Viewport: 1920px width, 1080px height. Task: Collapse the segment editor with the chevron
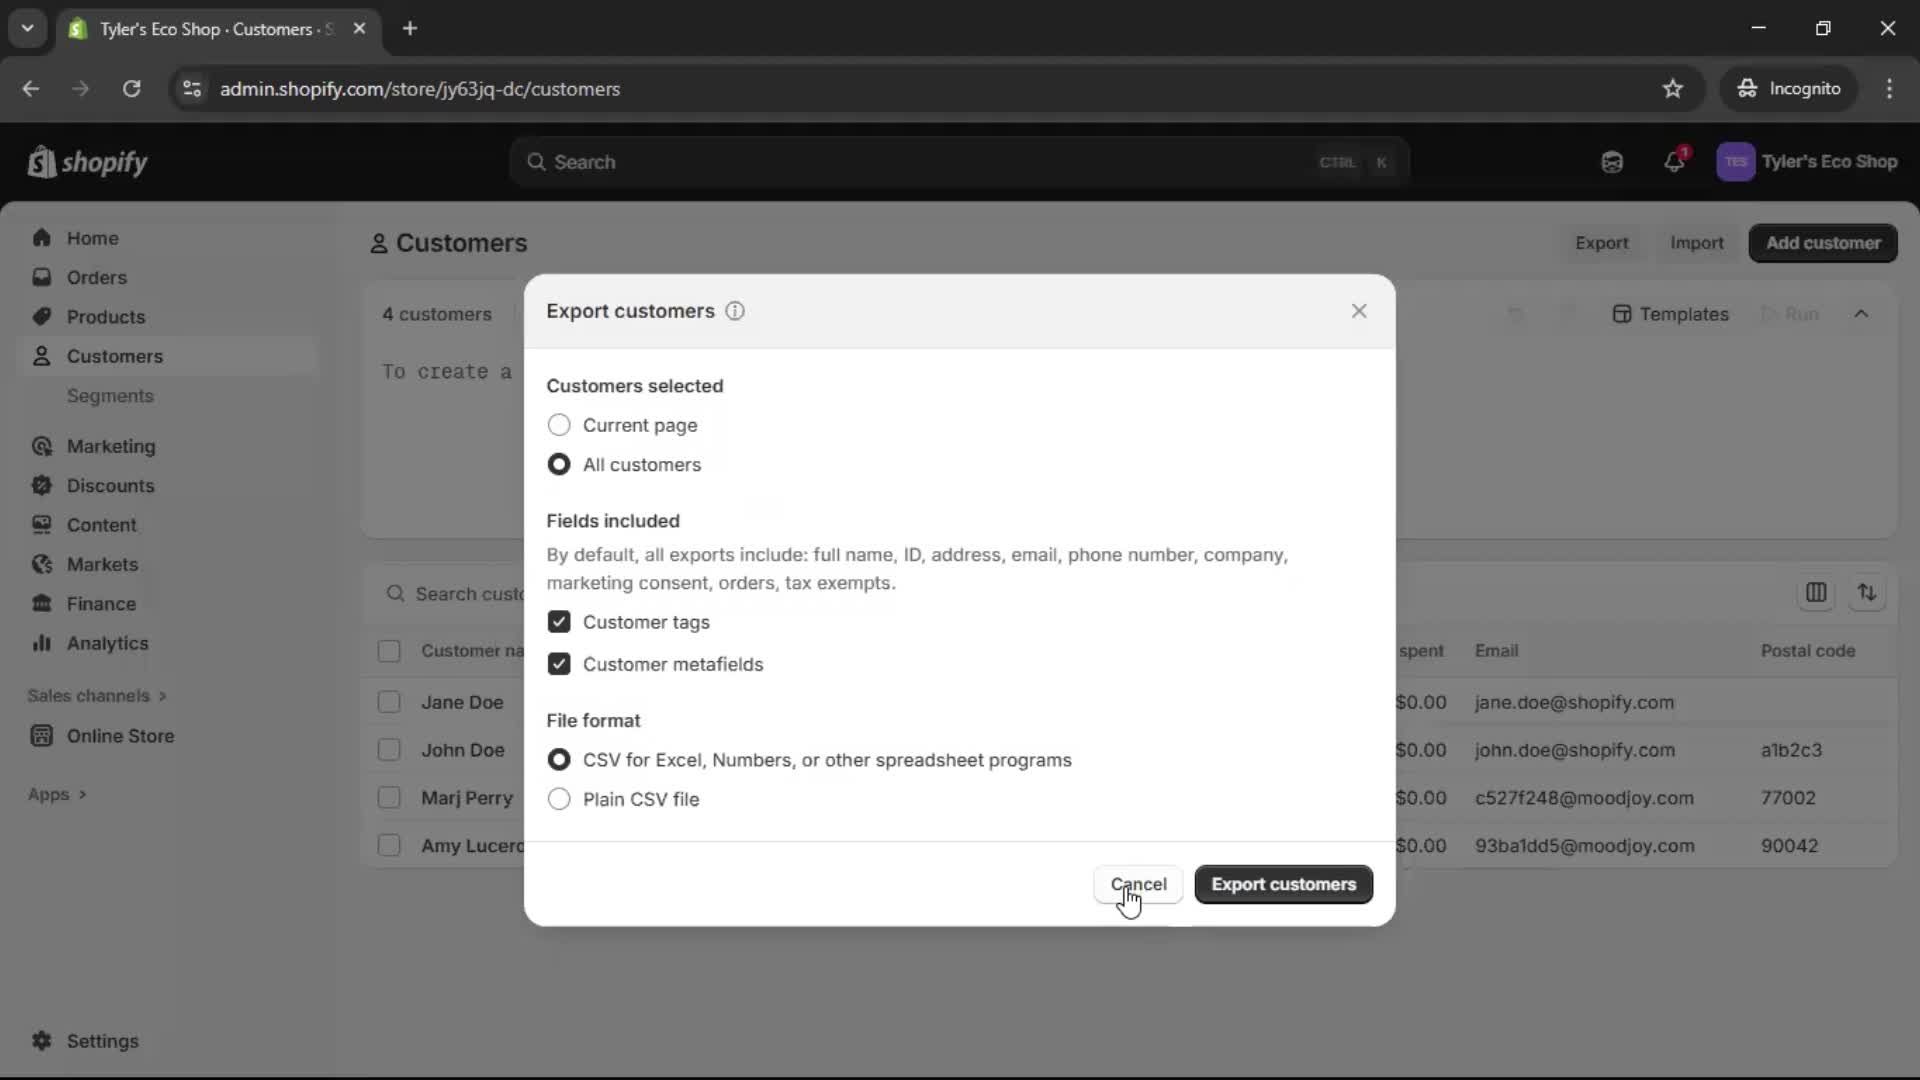1863,313
